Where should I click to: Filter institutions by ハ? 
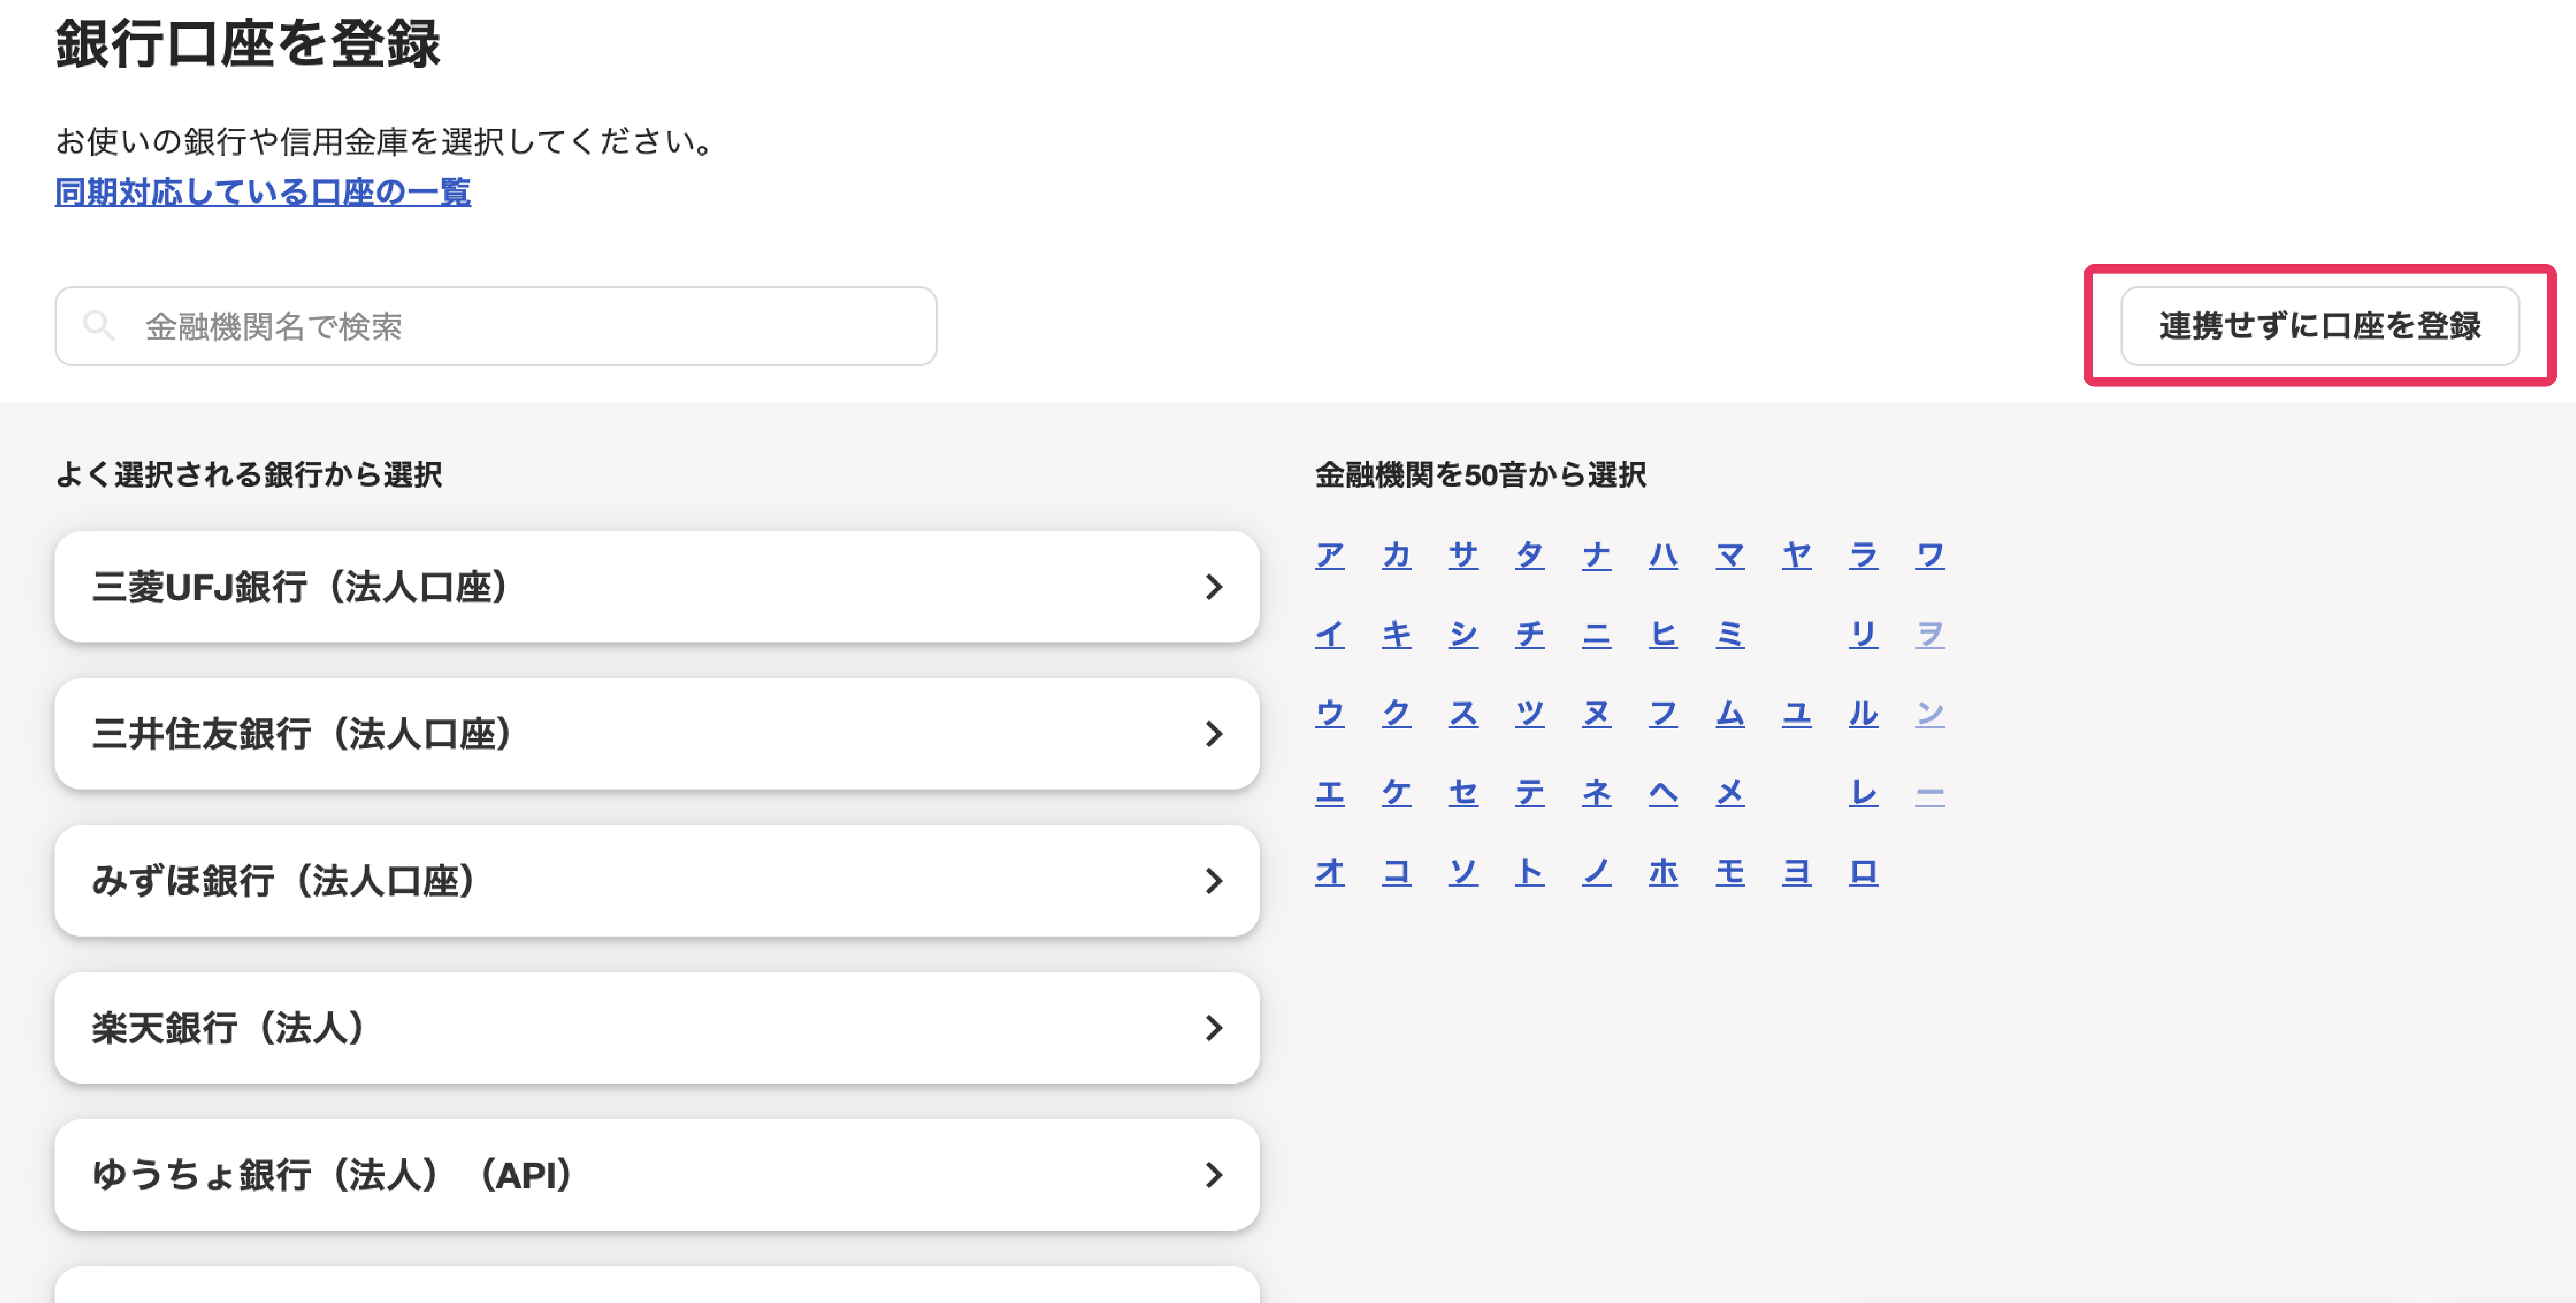pyautogui.click(x=1664, y=555)
